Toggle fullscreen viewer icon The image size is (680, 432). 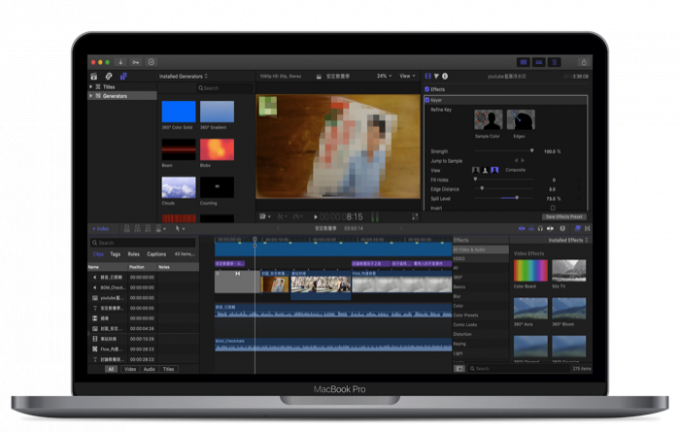click(413, 216)
